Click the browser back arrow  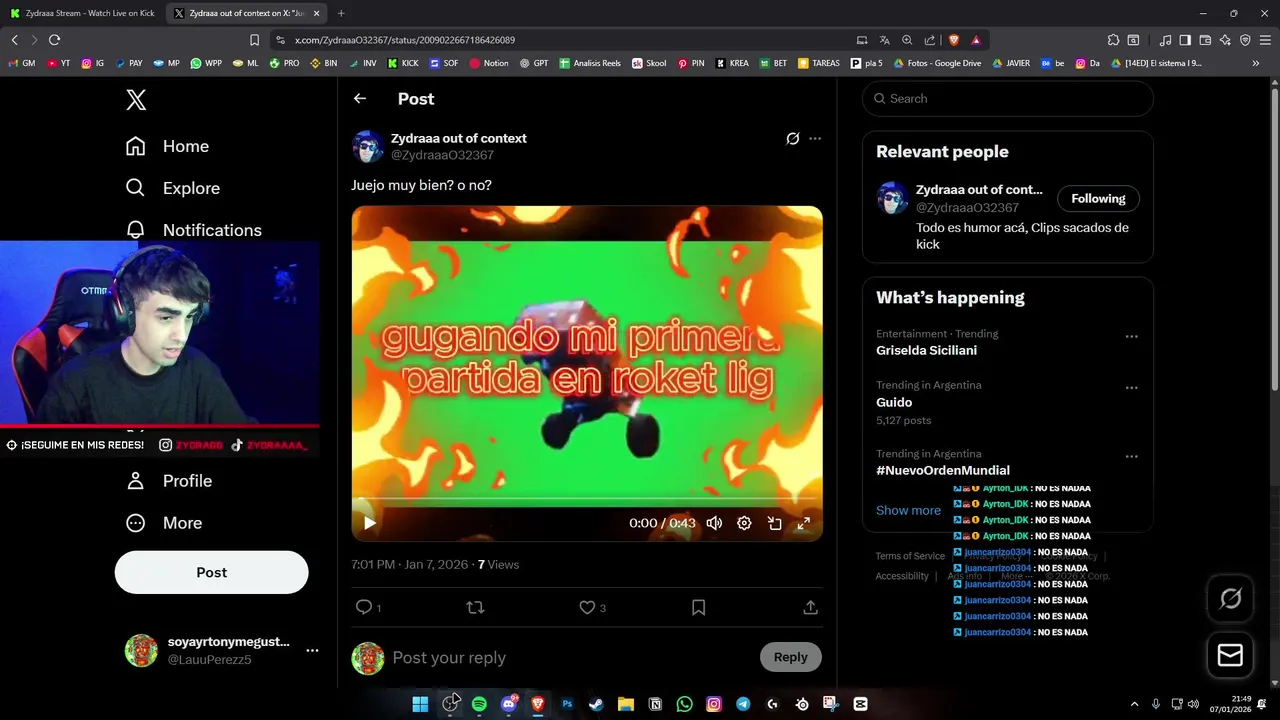(x=14, y=40)
